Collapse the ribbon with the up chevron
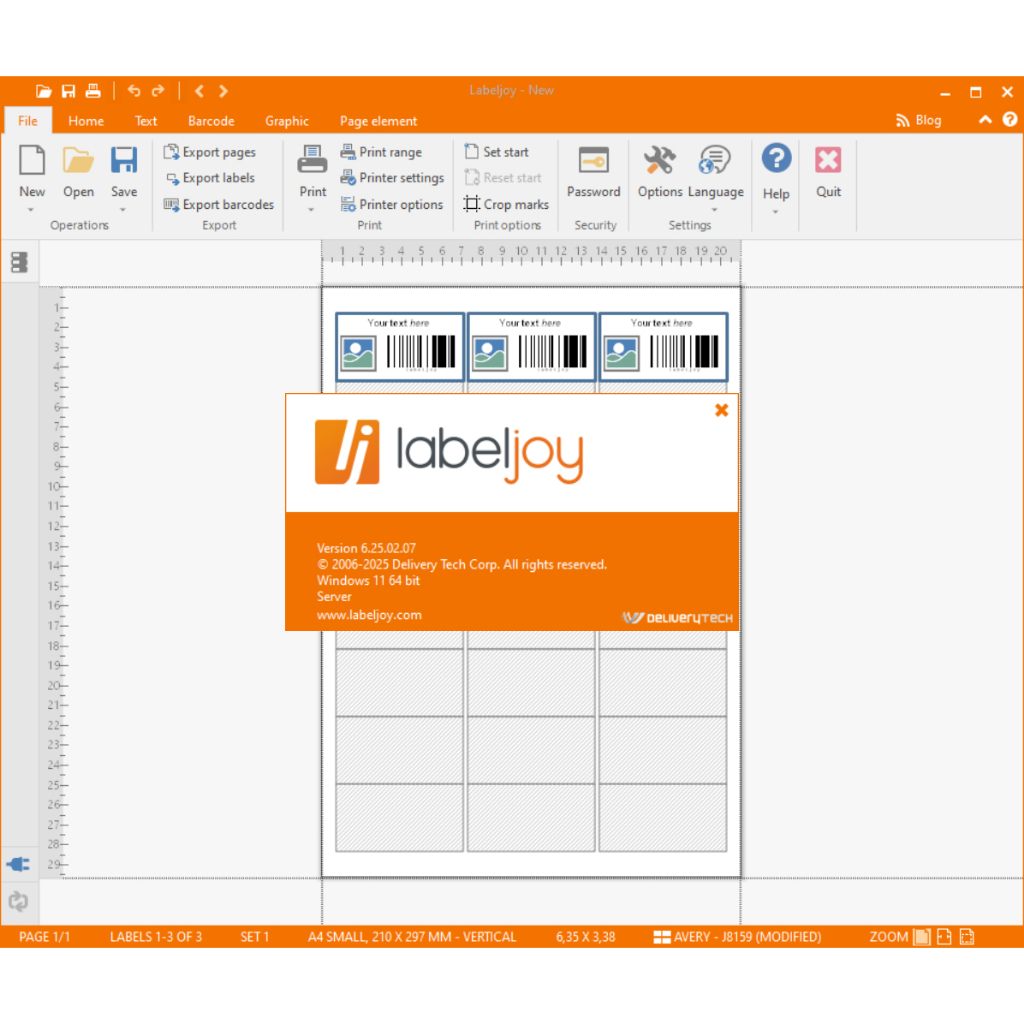This screenshot has width=1024, height=1024. pos(985,120)
